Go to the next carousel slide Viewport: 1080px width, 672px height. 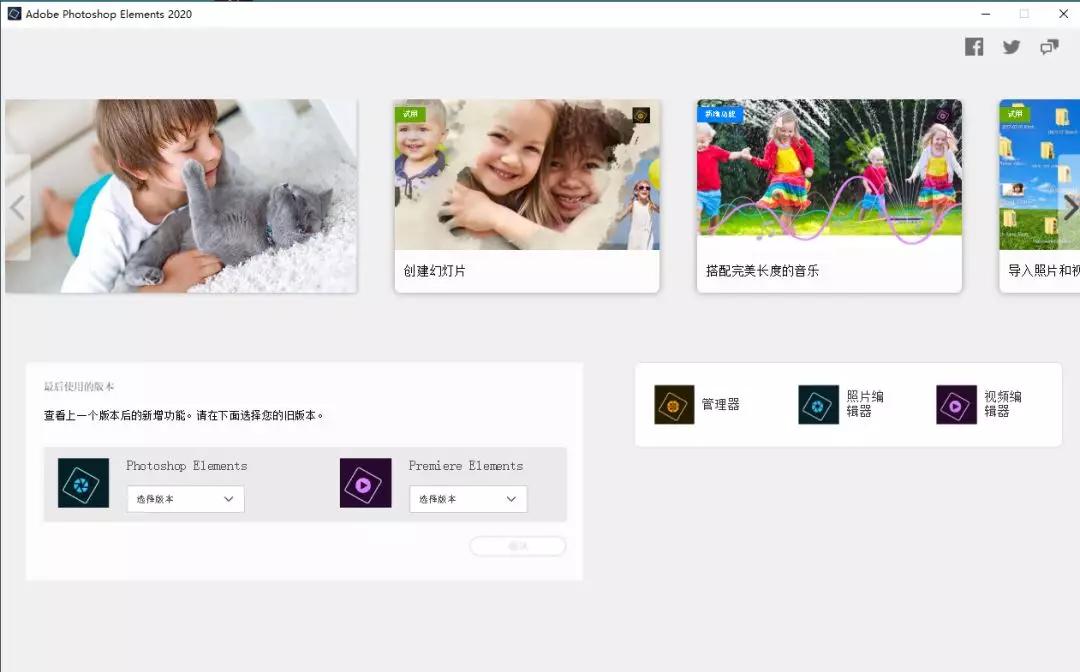click(x=1070, y=207)
